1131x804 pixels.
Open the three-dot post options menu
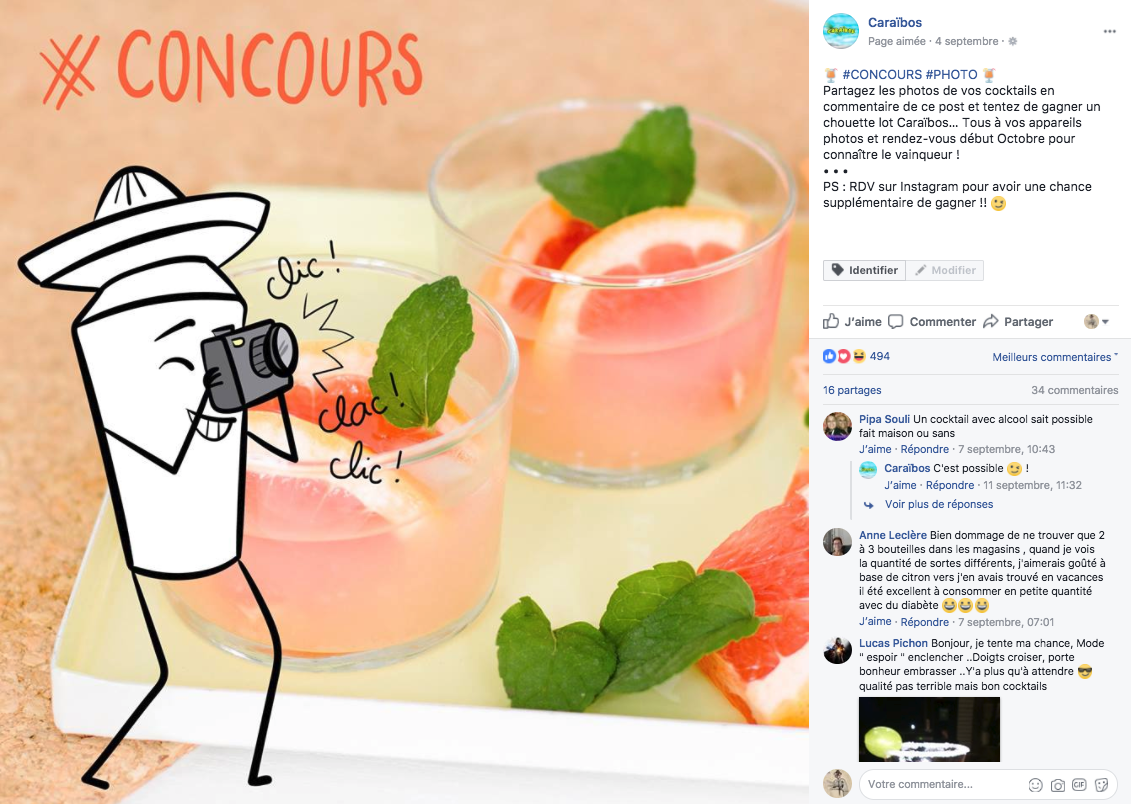coord(1109,31)
